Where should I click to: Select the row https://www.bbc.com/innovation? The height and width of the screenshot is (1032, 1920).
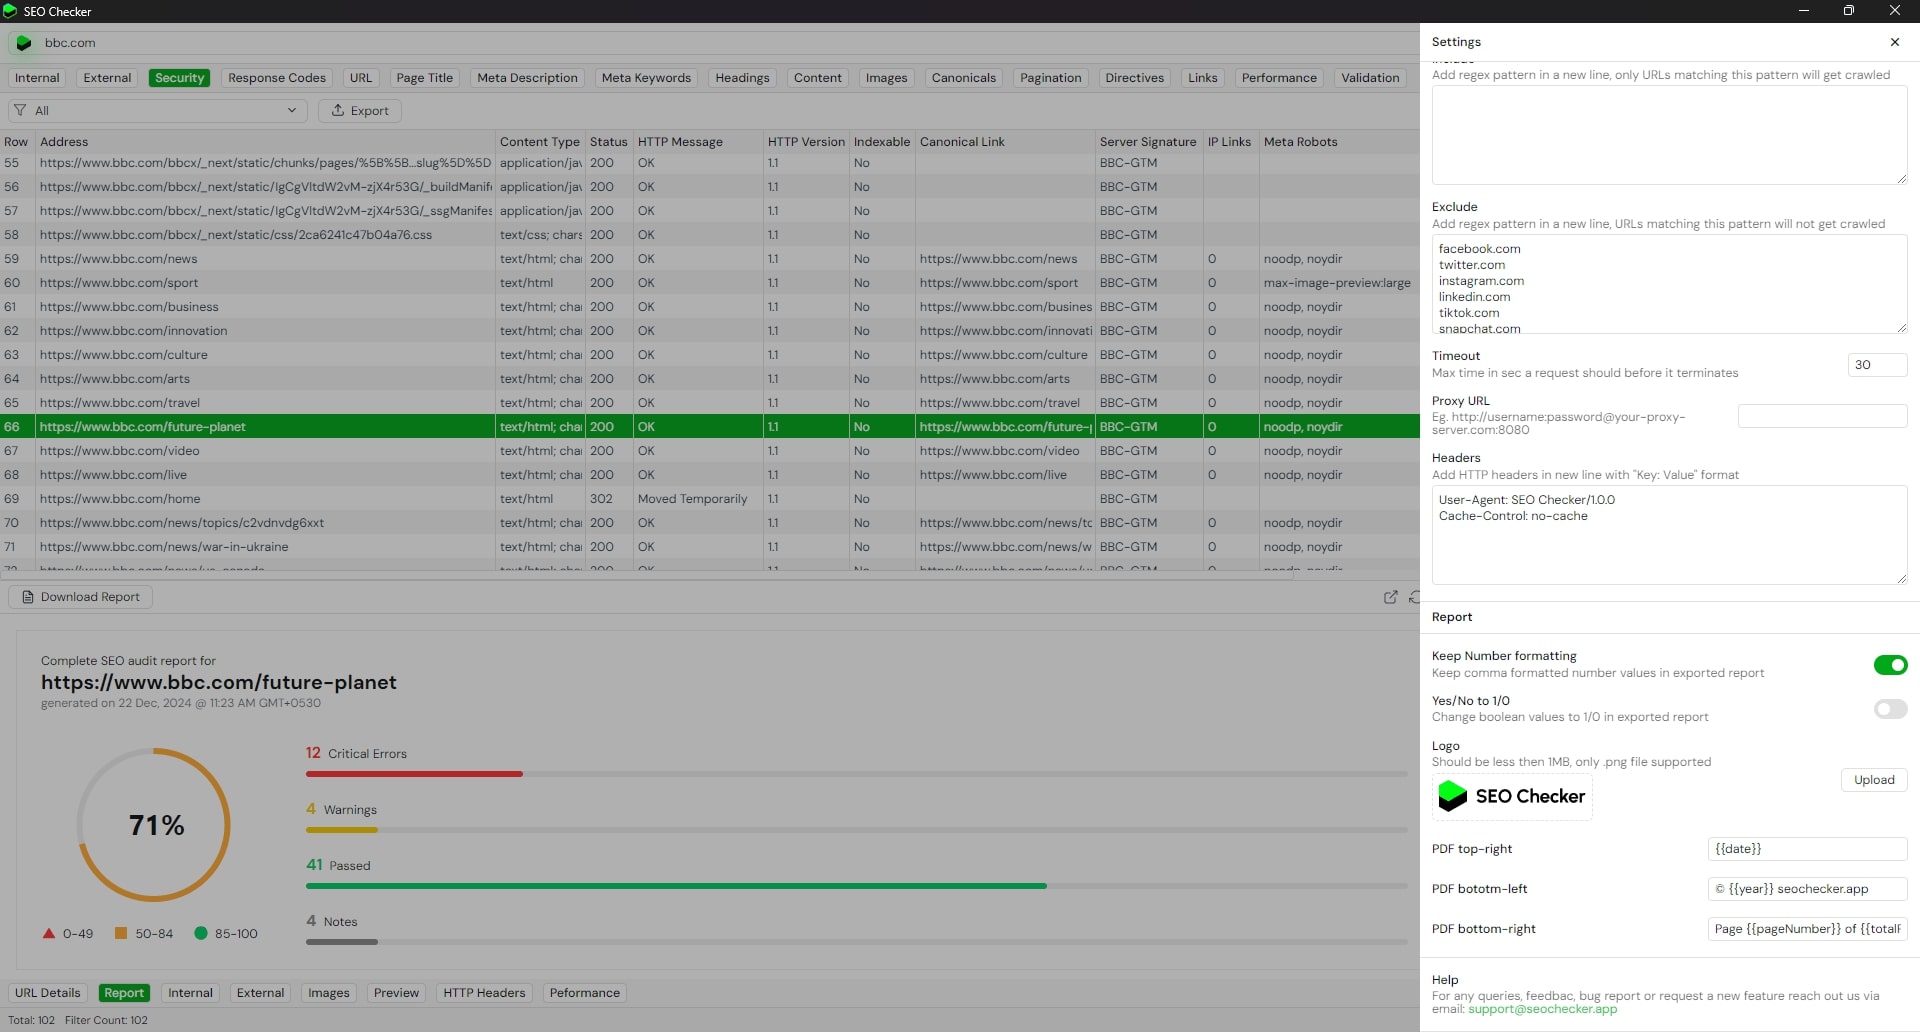[710, 331]
